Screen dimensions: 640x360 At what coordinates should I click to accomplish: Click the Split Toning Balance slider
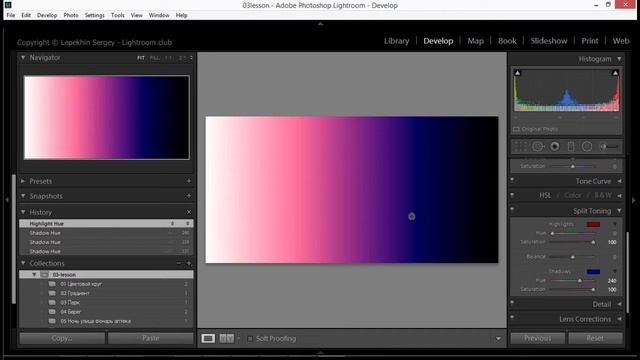click(x=573, y=257)
